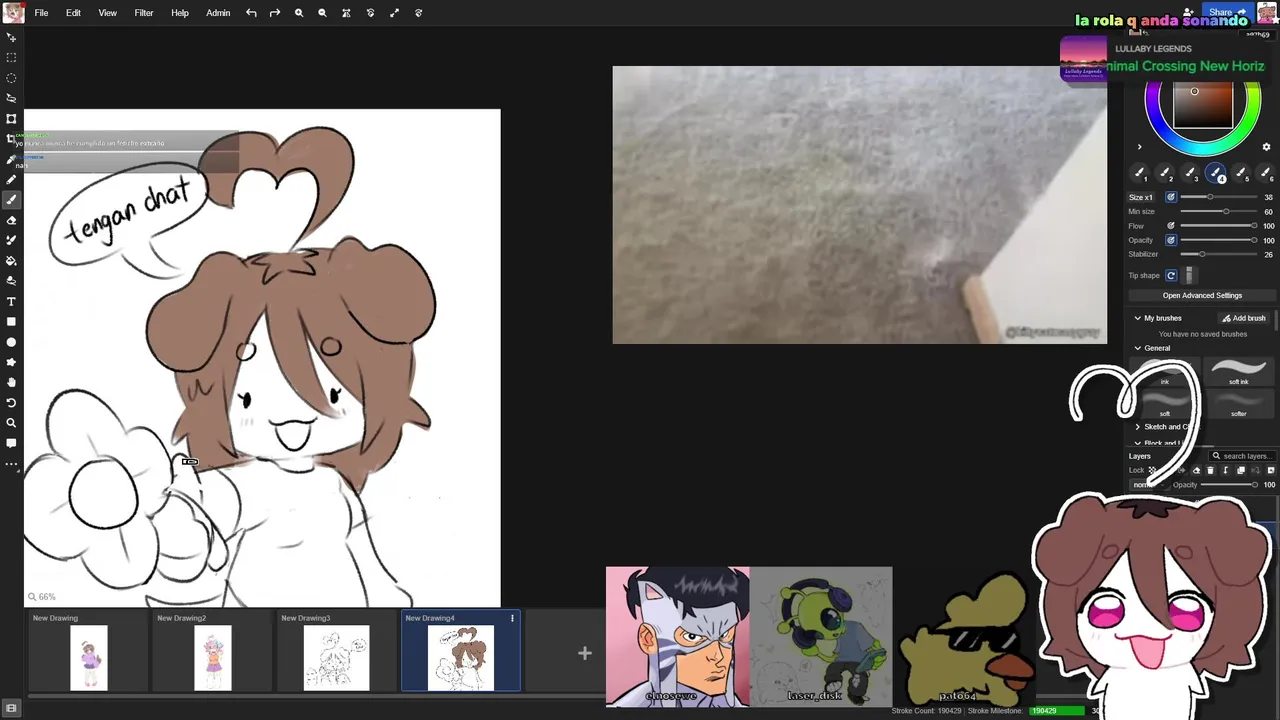Click the Size slider handle
The height and width of the screenshot is (720, 1280).
pyautogui.click(x=1210, y=197)
